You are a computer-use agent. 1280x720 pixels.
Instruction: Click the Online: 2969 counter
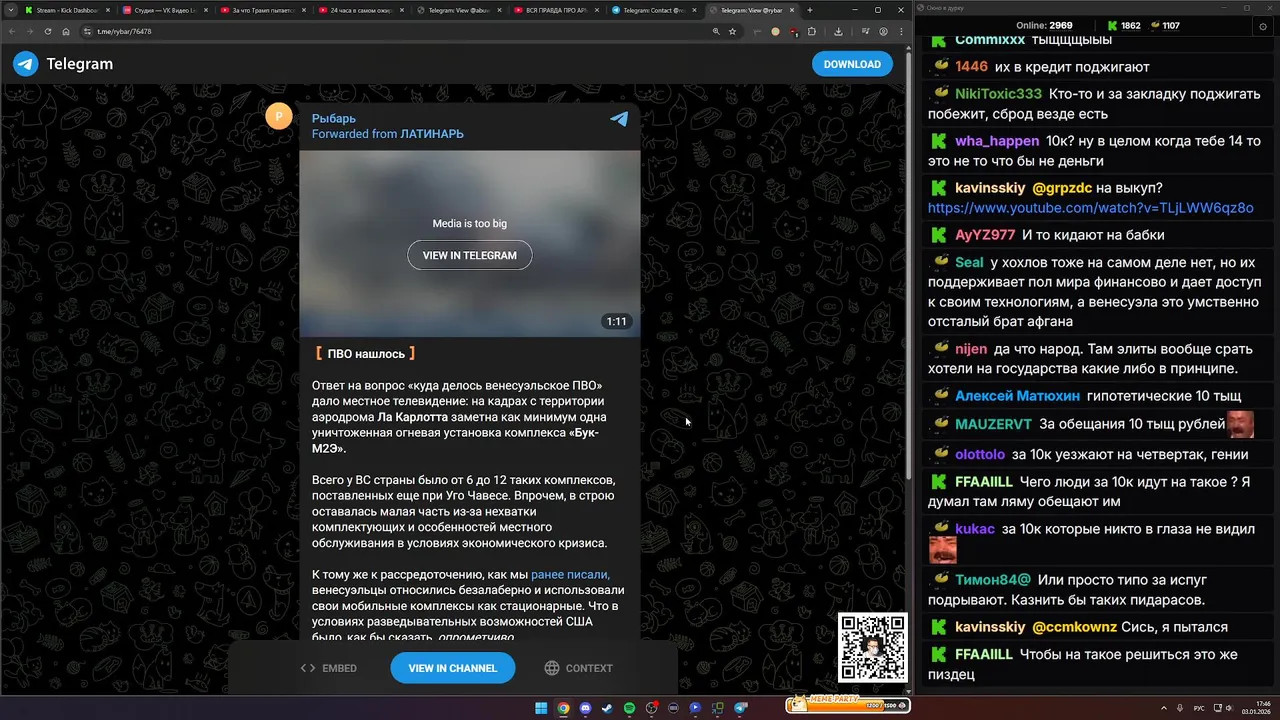[x=1043, y=26]
